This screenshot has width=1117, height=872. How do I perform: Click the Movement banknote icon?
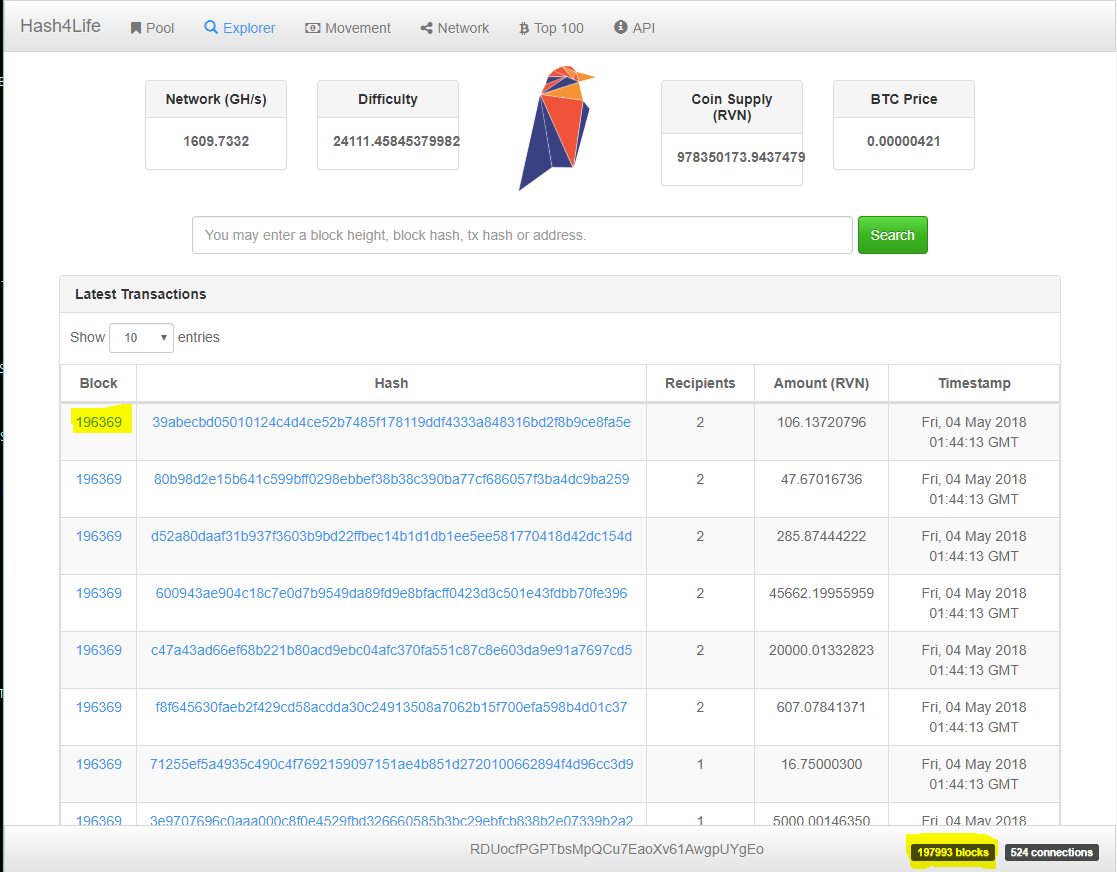[312, 28]
